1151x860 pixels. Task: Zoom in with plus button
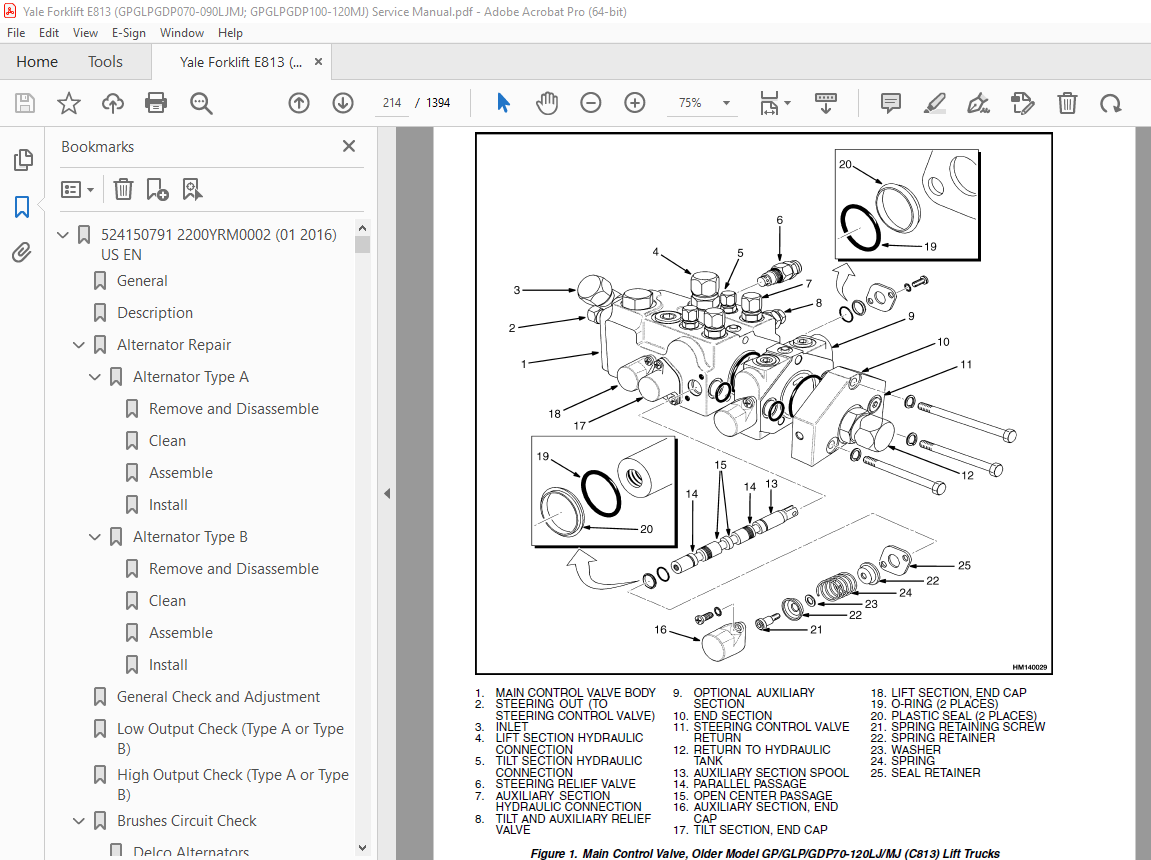pos(634,103)
